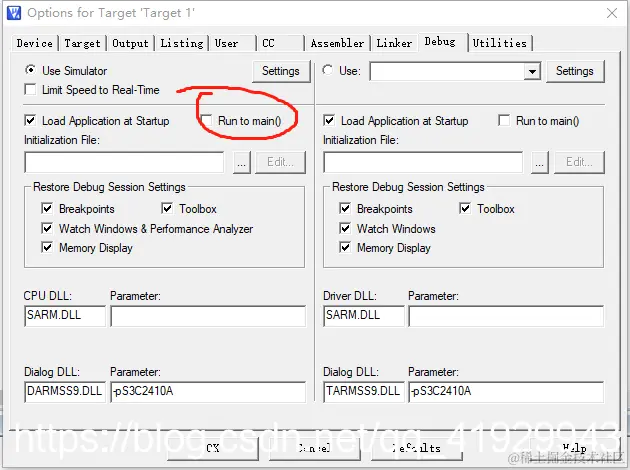This screenshot has height=470, width=630.
Task: Click the Driver DLL field SARM.DLL
Action: tap(364, 316)
